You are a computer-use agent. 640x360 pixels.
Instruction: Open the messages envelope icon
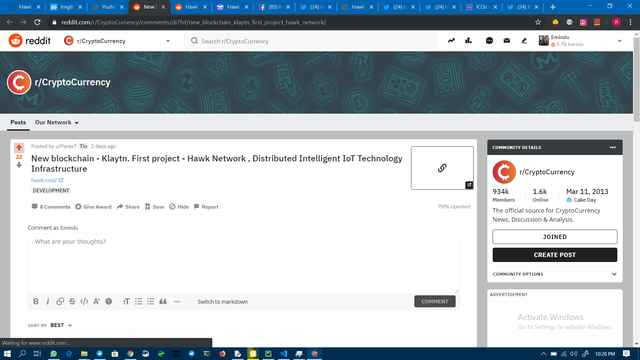point(507,41)
